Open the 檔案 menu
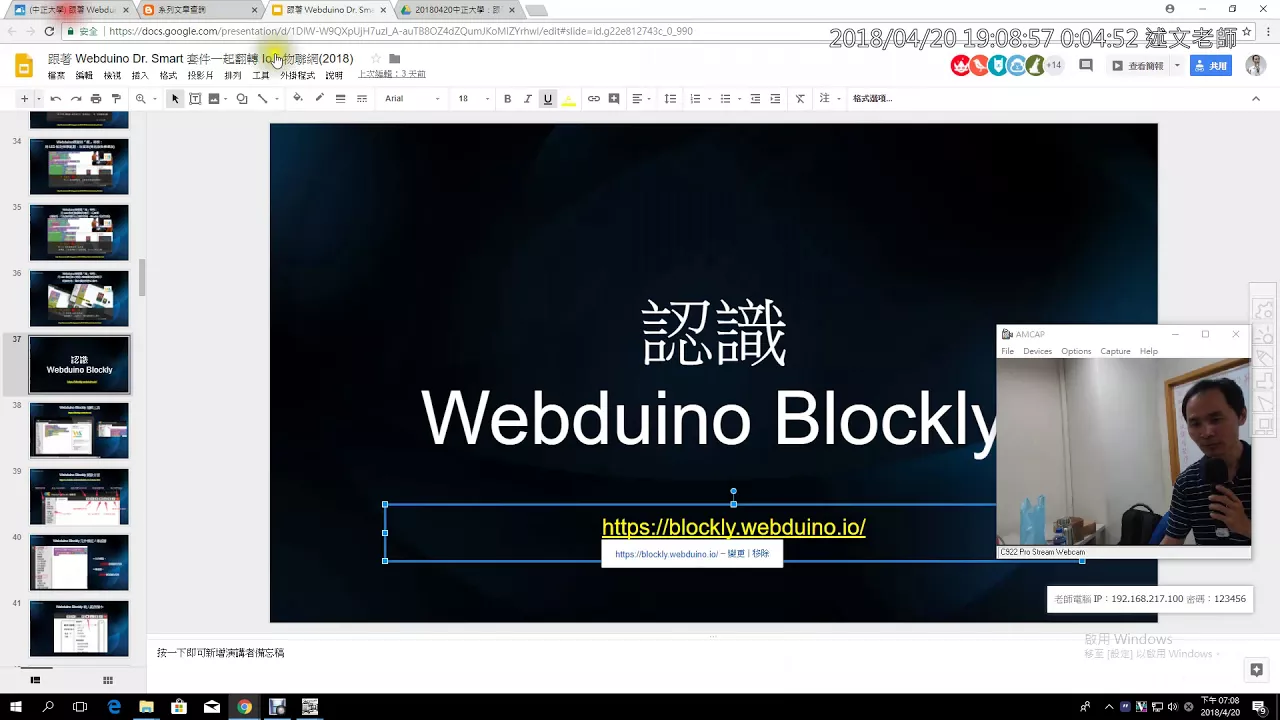This screenshot has height=720, width=1280. click(x=57, y=76)
